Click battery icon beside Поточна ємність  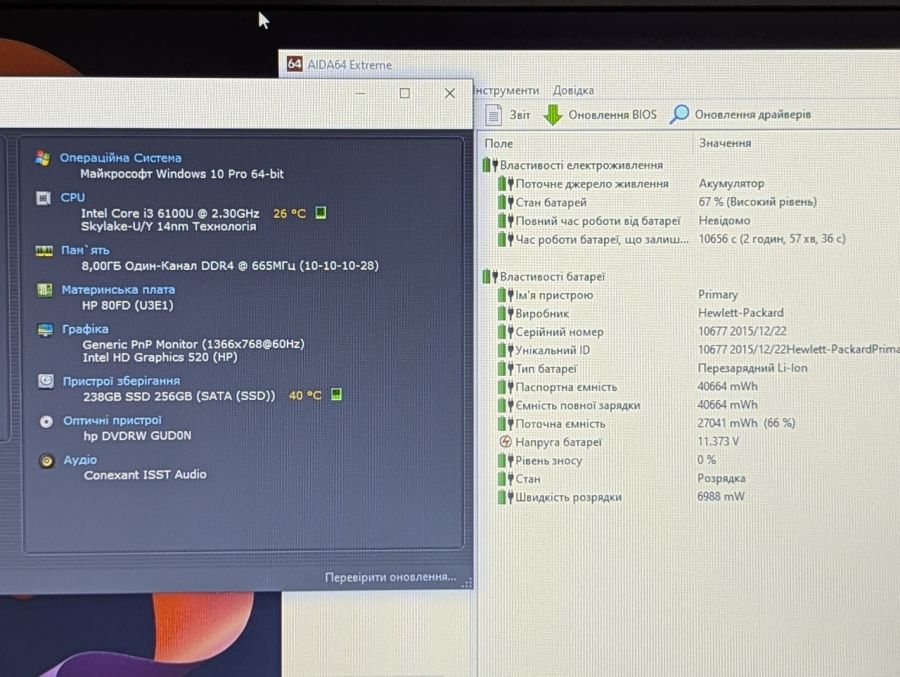click(505, 424)
